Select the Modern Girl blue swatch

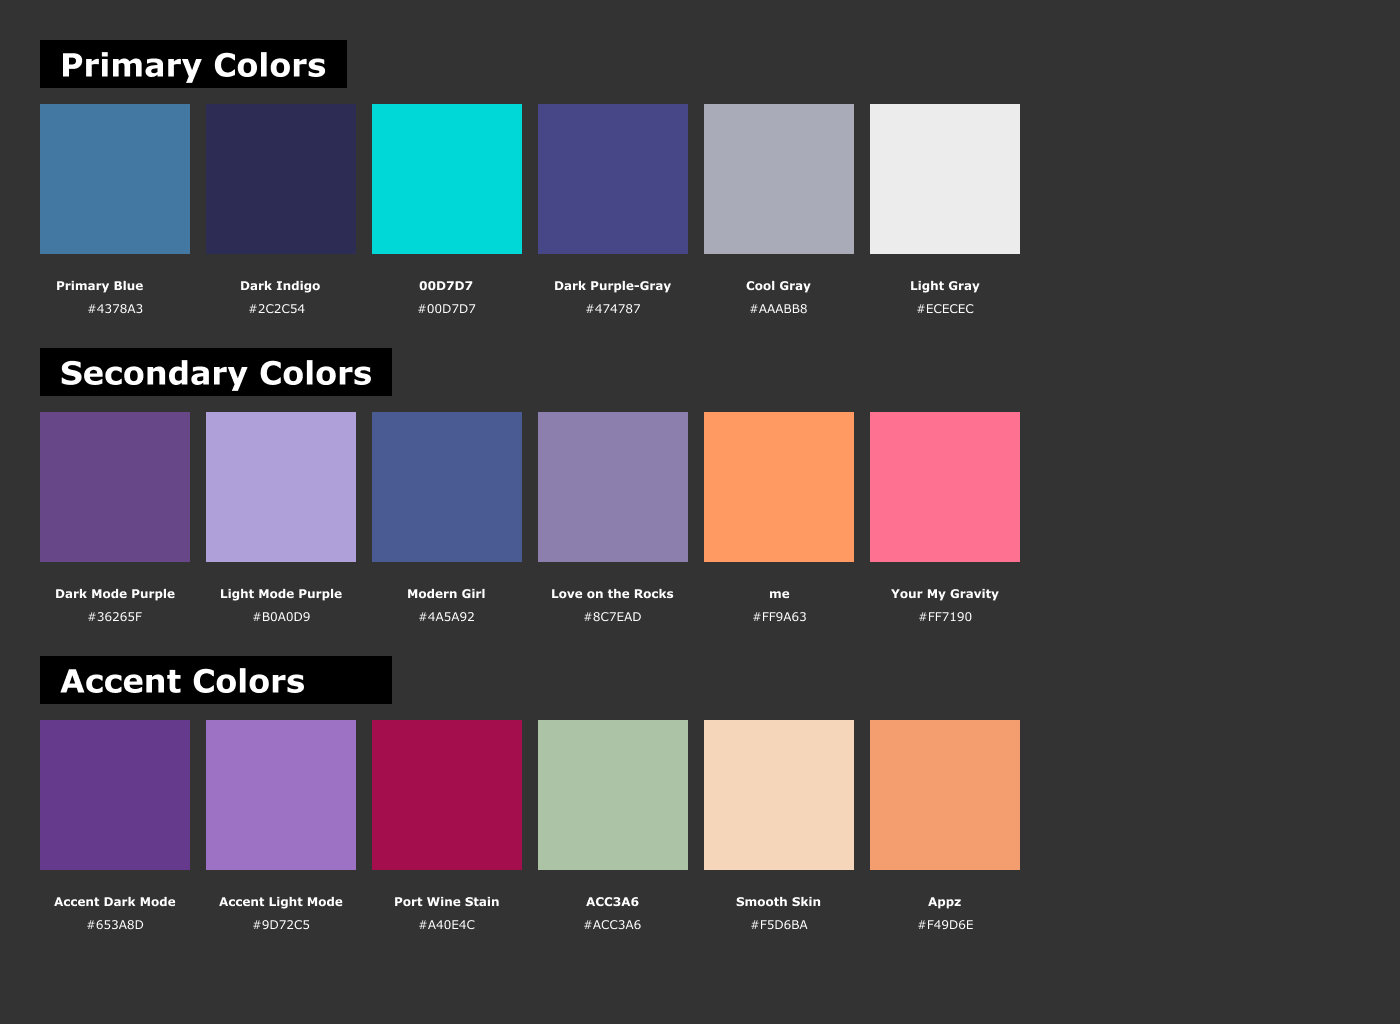click(447, 487)
